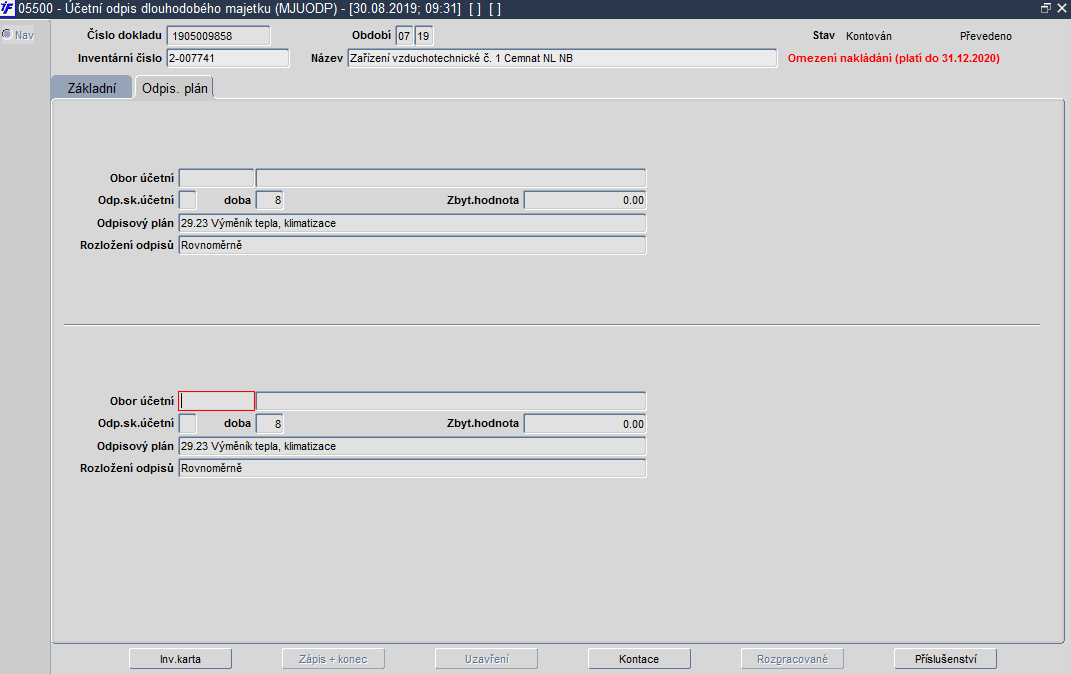Click the upper Zbyt.hodnota field 0.00
1071x674 pixels.
pos(585,200)
